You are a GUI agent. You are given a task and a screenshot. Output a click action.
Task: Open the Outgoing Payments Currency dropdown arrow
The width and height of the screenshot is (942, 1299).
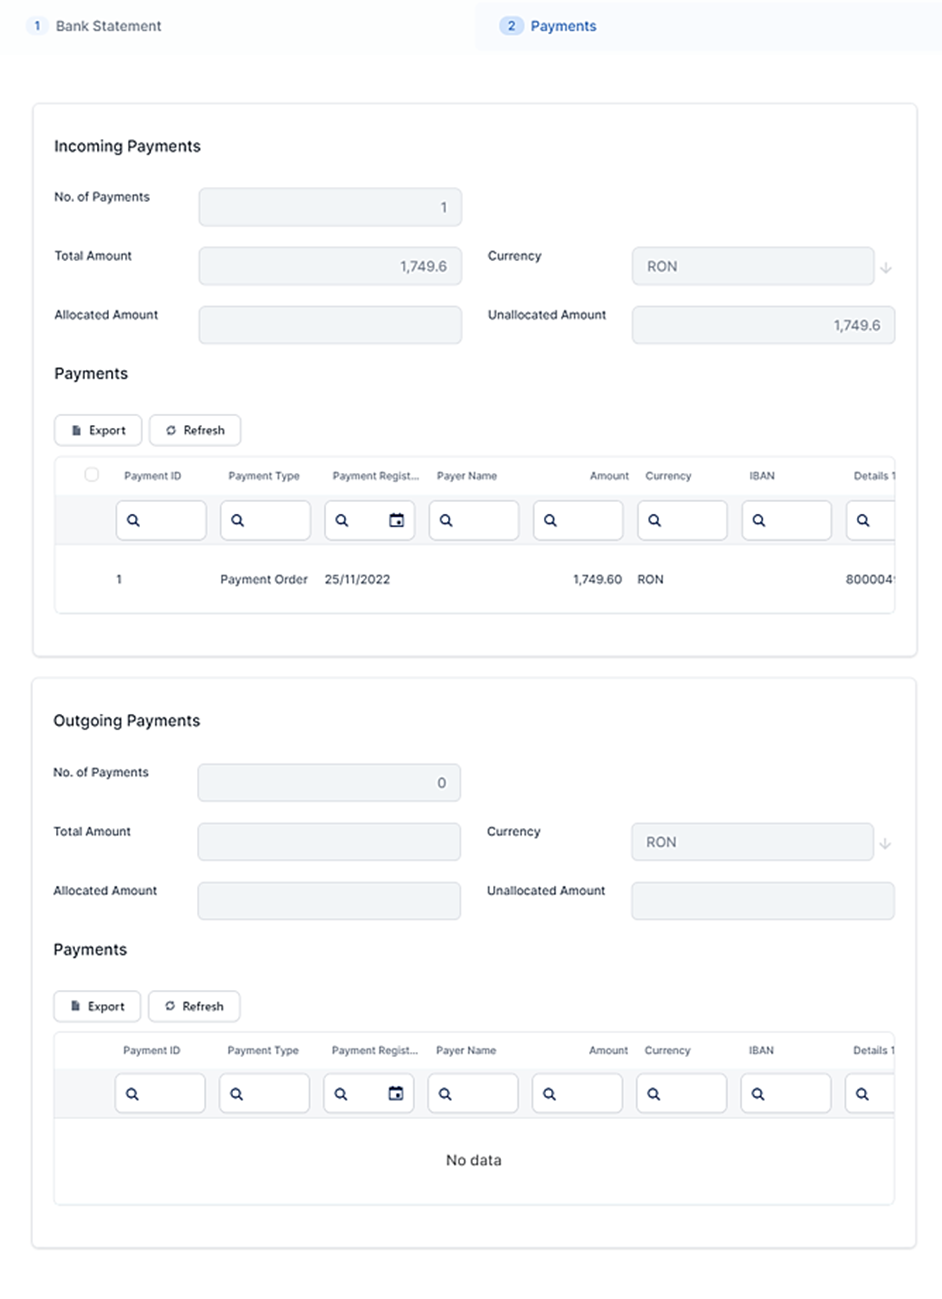click(x=885, y=844)
